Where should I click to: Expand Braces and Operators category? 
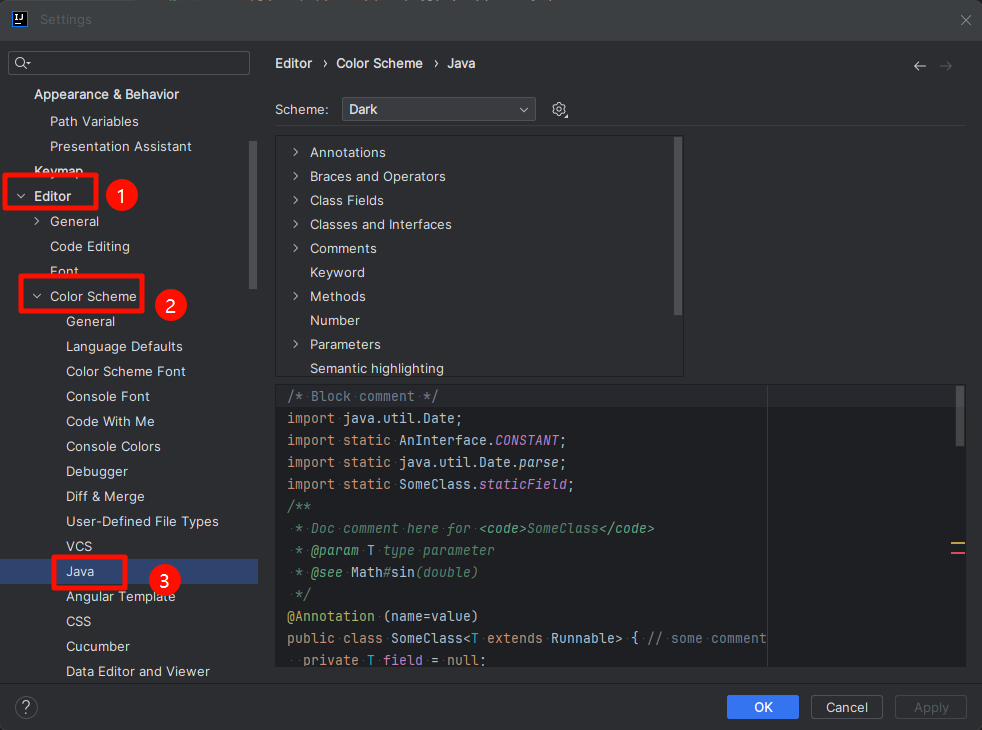(296, 177)
